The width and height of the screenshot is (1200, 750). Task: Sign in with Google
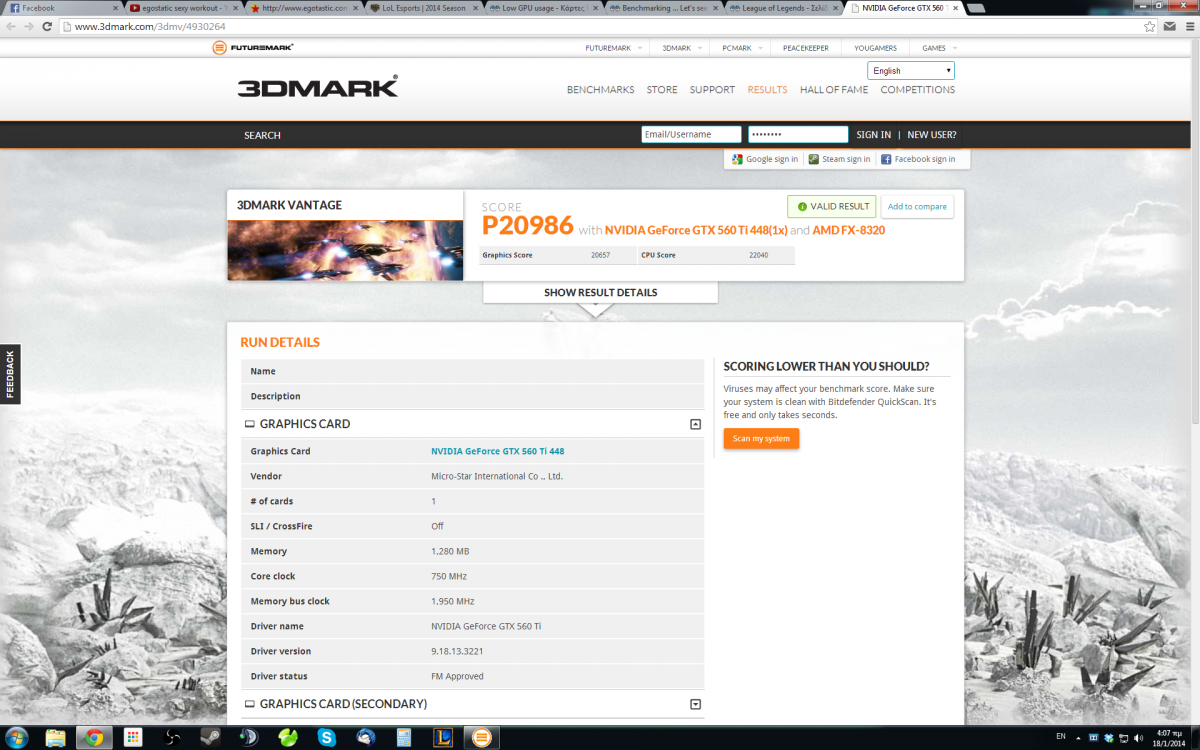pos(765,159)
